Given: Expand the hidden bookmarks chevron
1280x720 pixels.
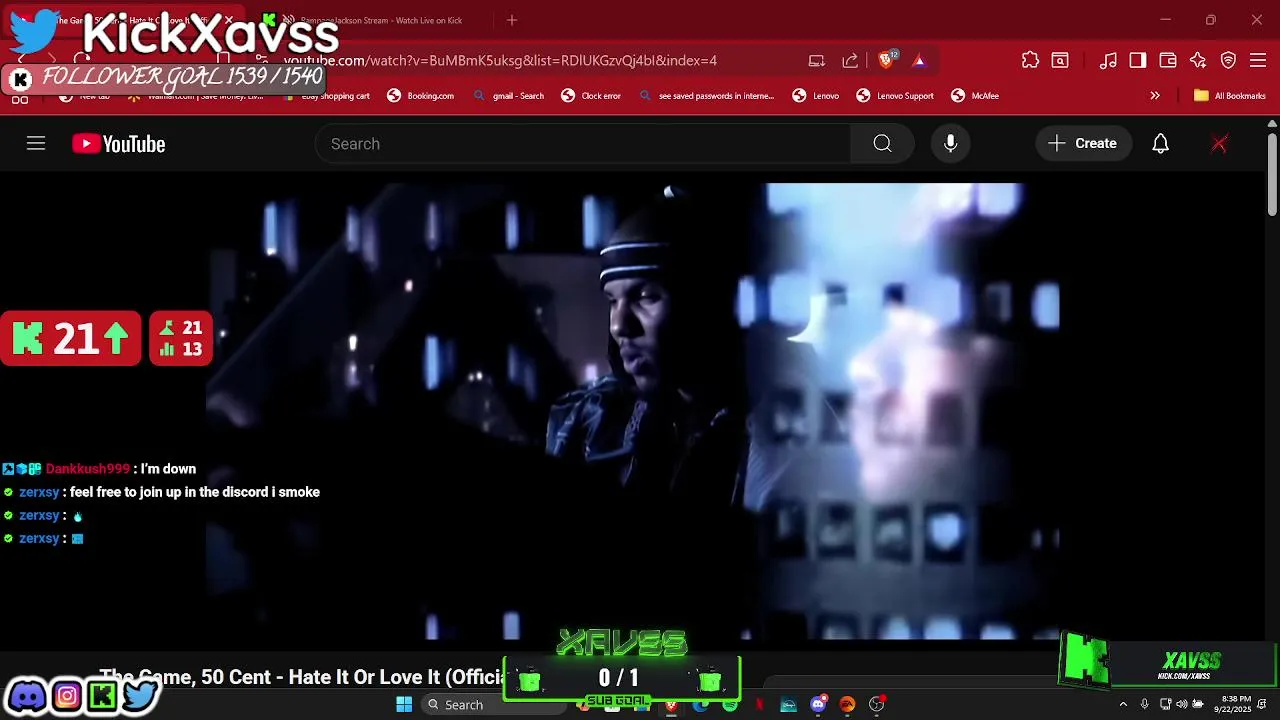Looking at the screenshot, I should tap(1155, 96).
